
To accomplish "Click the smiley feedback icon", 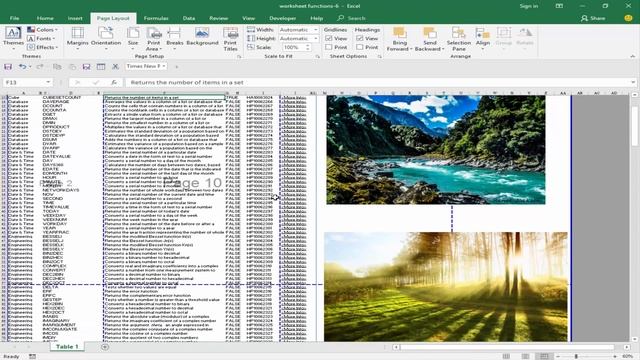I will coord(629,18).
